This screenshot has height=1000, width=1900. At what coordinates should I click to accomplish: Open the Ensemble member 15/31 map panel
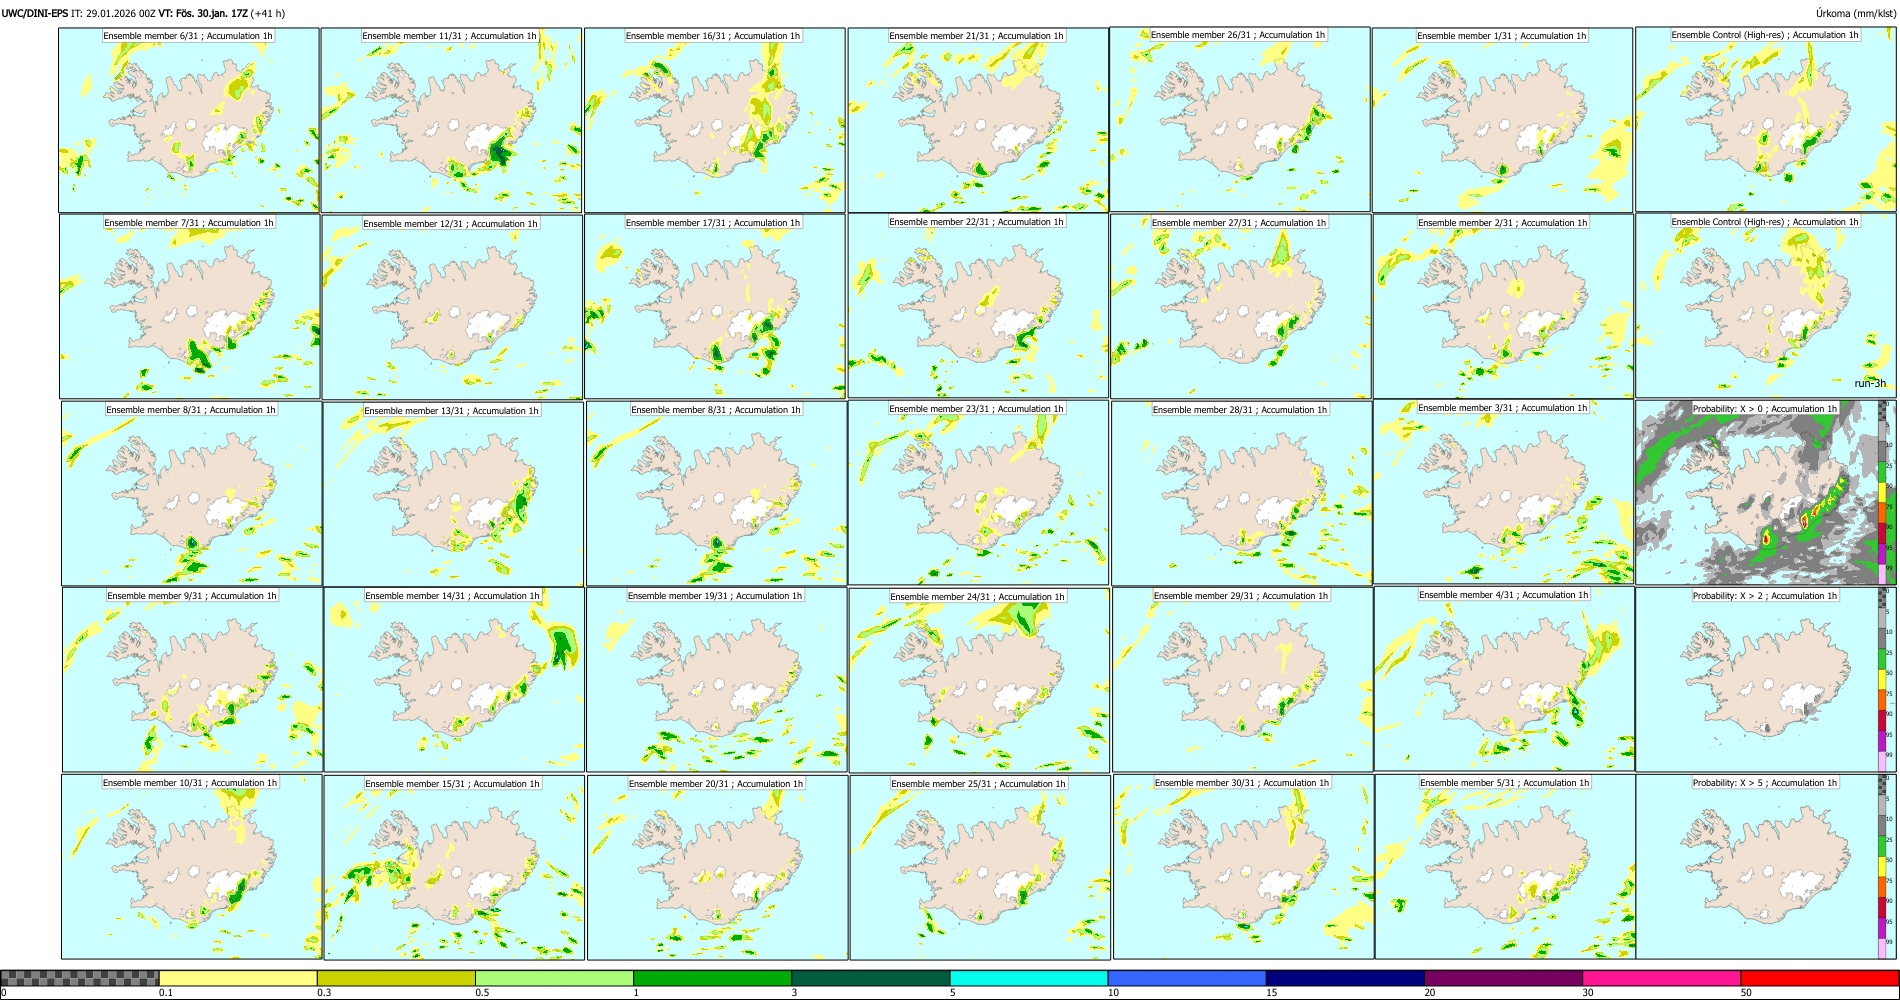454,867
